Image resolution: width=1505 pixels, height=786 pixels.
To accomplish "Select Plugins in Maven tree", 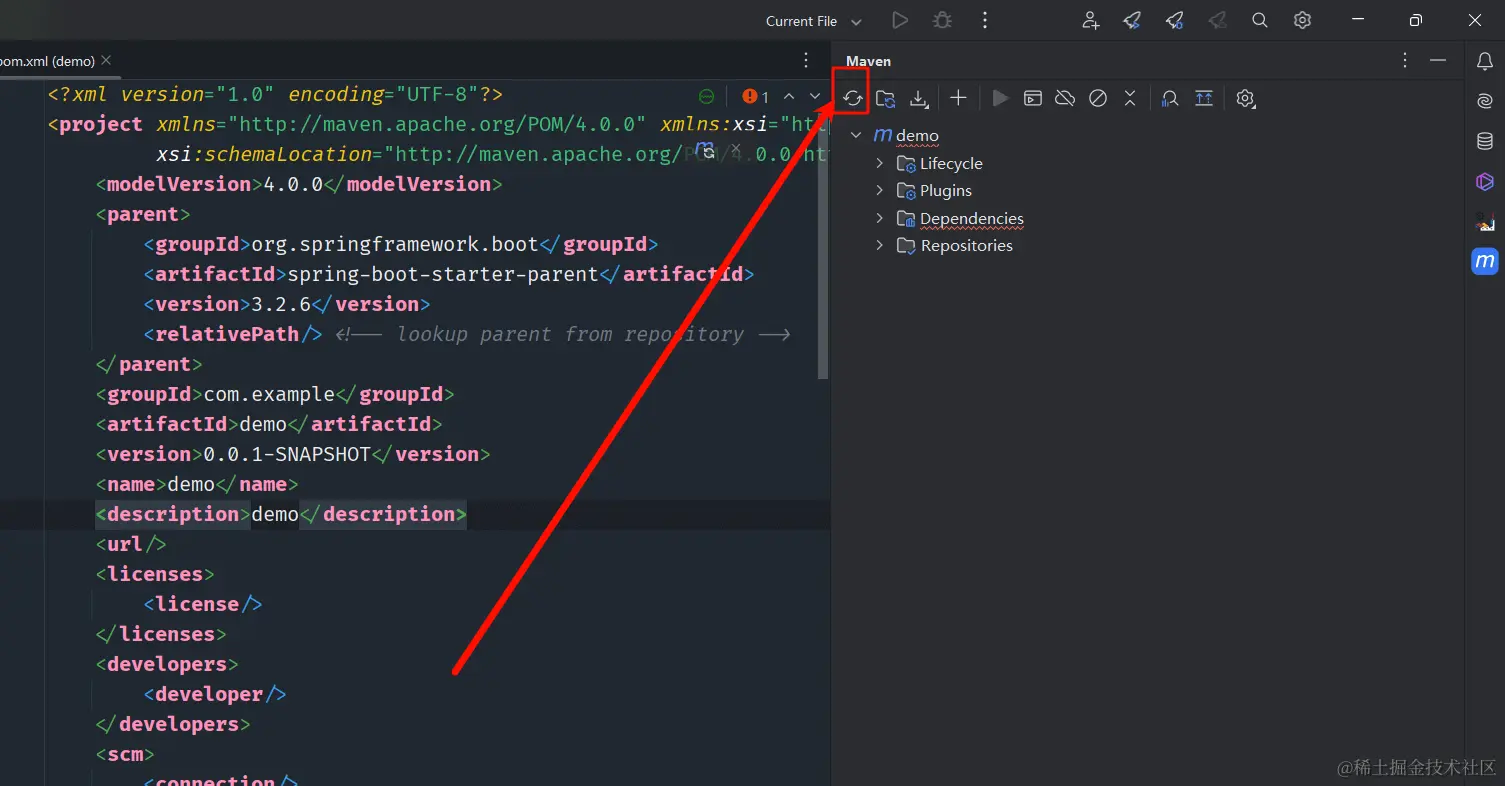I will point(946,190).
